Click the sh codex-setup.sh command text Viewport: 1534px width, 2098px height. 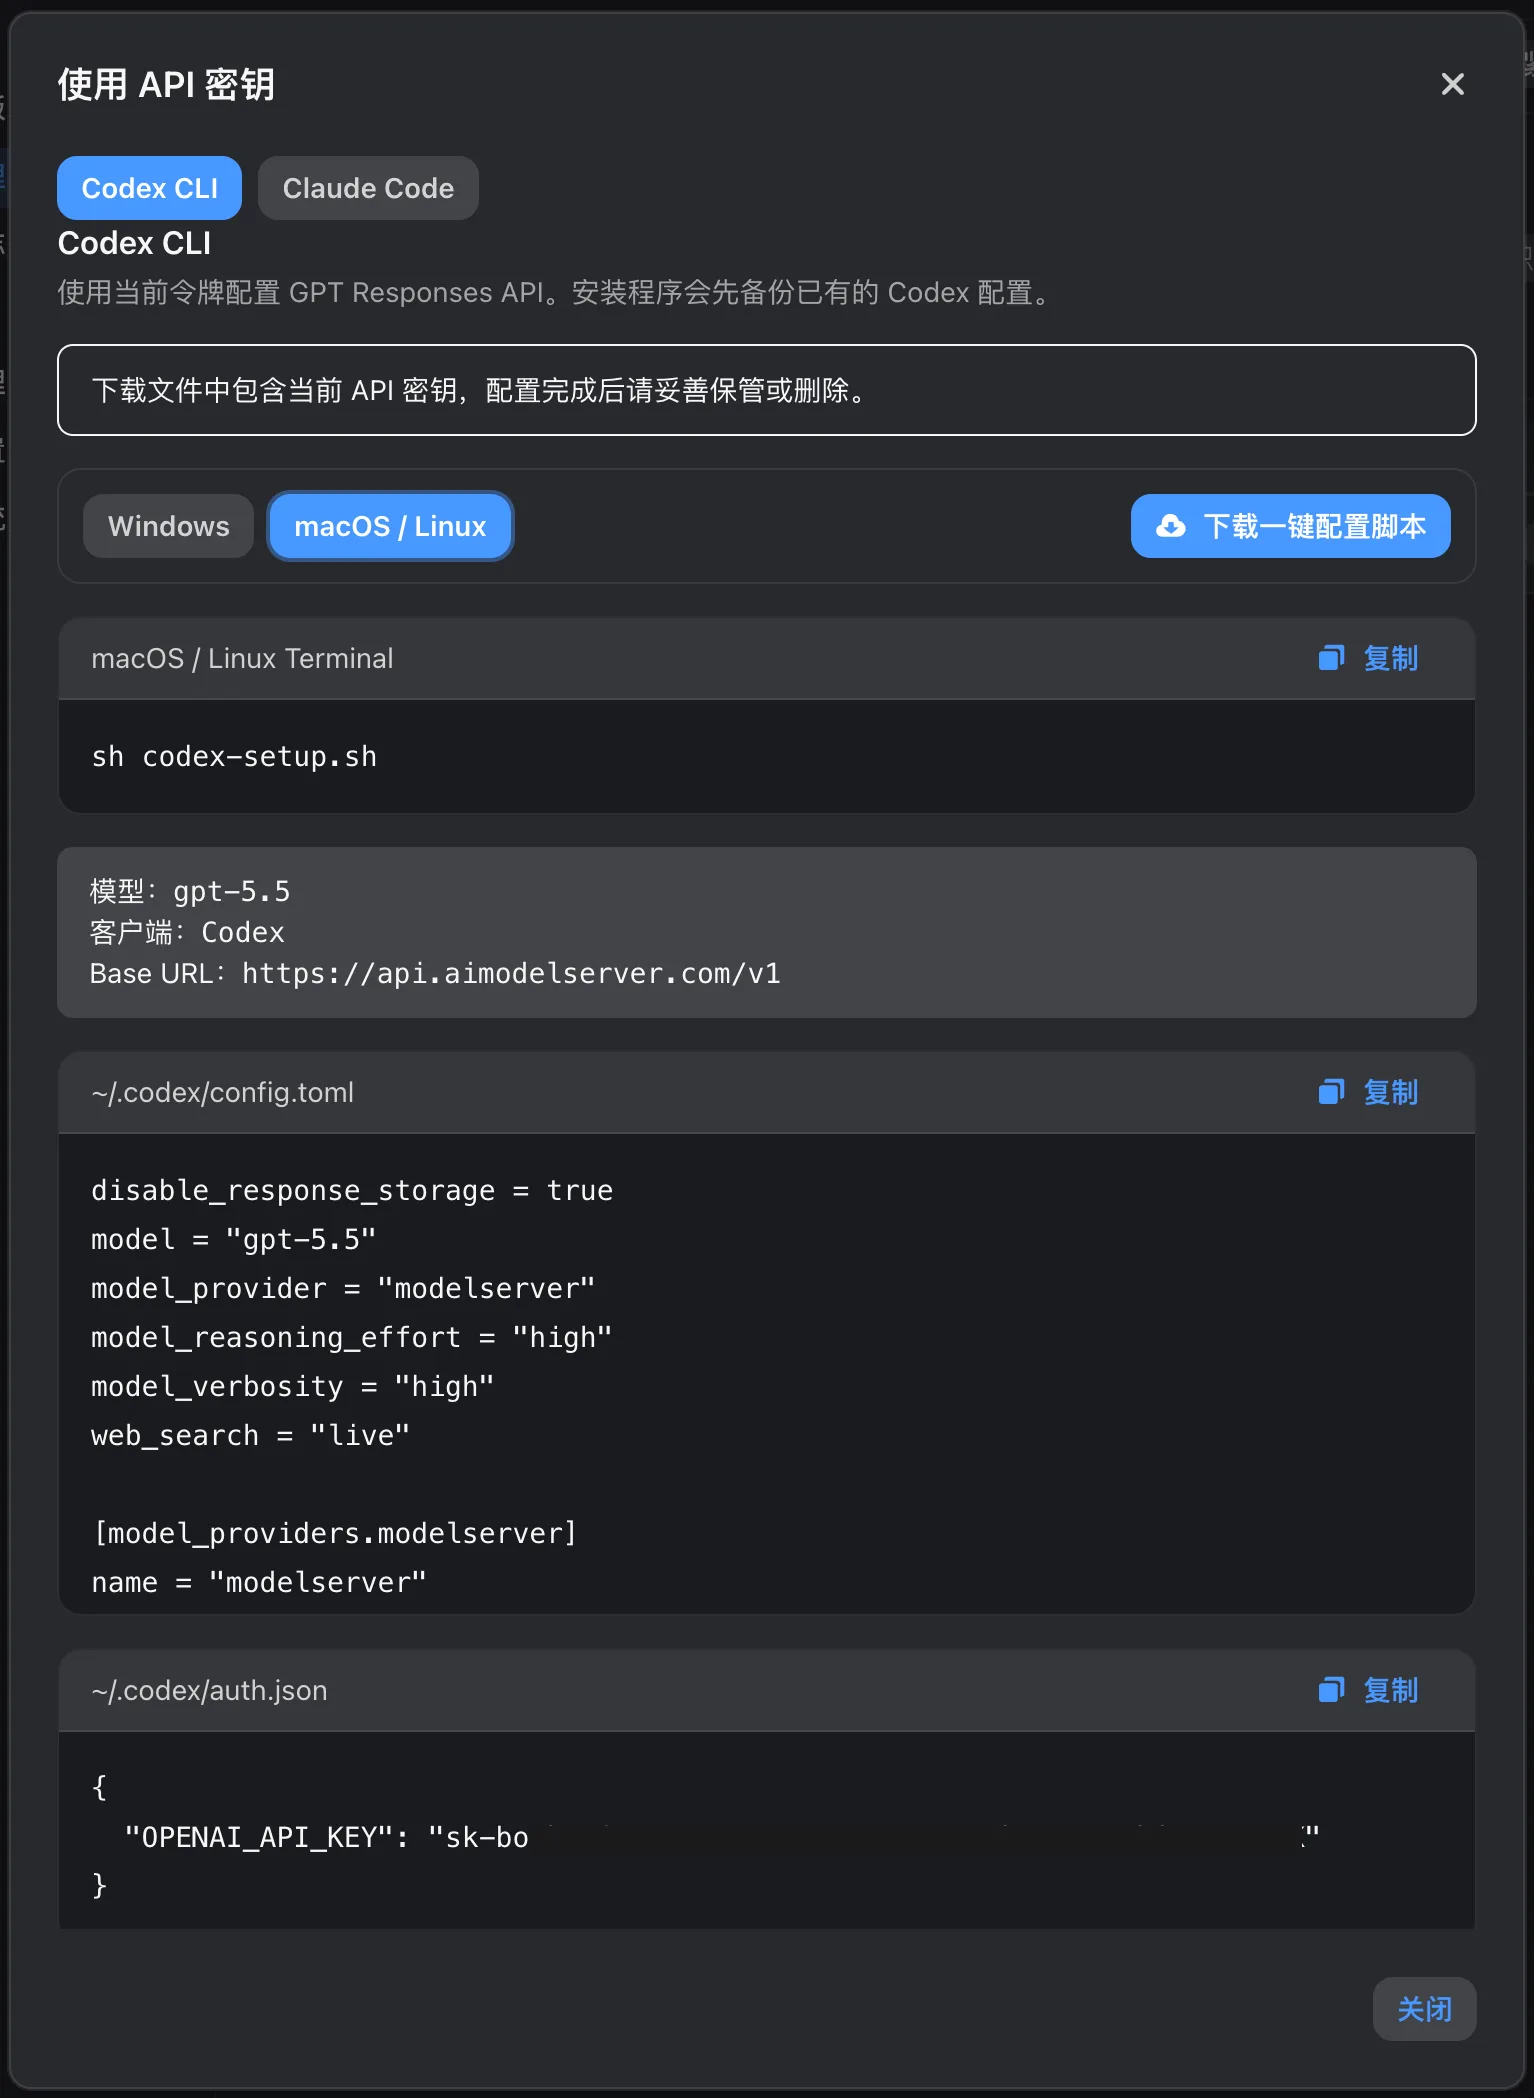[x=234, y=757]
